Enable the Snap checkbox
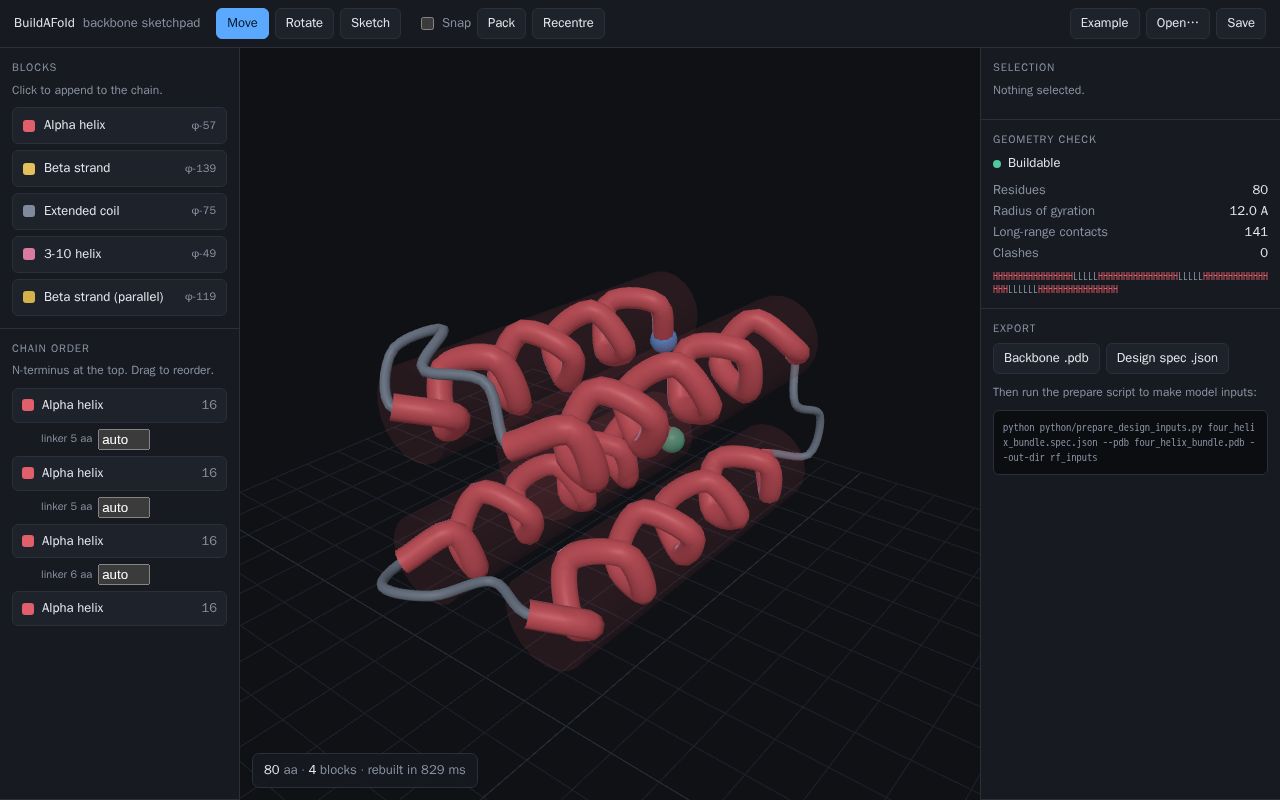Viewport: 1280px width, 800px height. coord(427,23)
